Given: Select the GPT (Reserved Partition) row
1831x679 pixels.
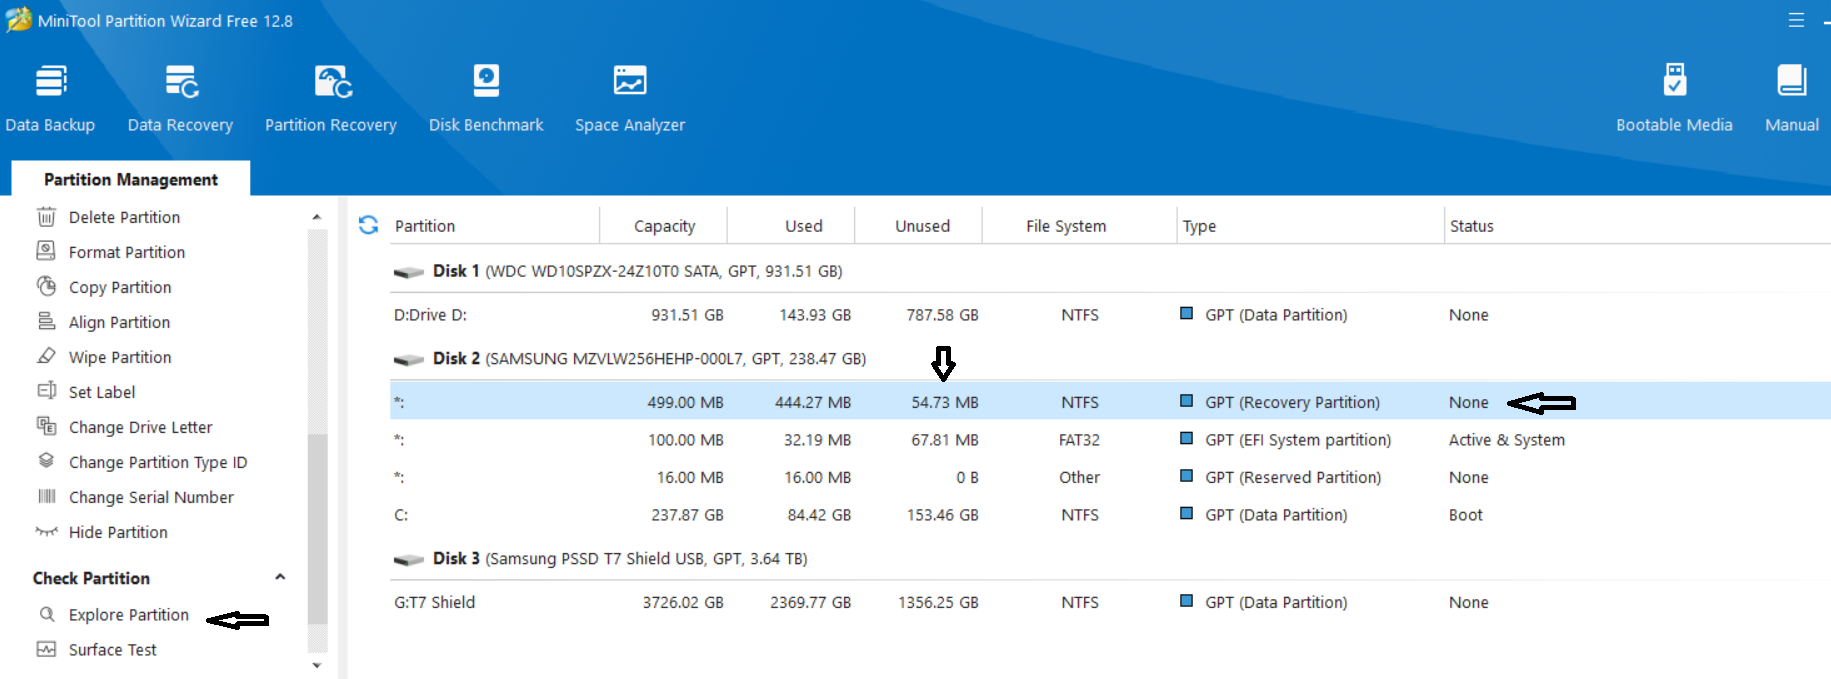Looking at the screenshot, I should 1110,478.
